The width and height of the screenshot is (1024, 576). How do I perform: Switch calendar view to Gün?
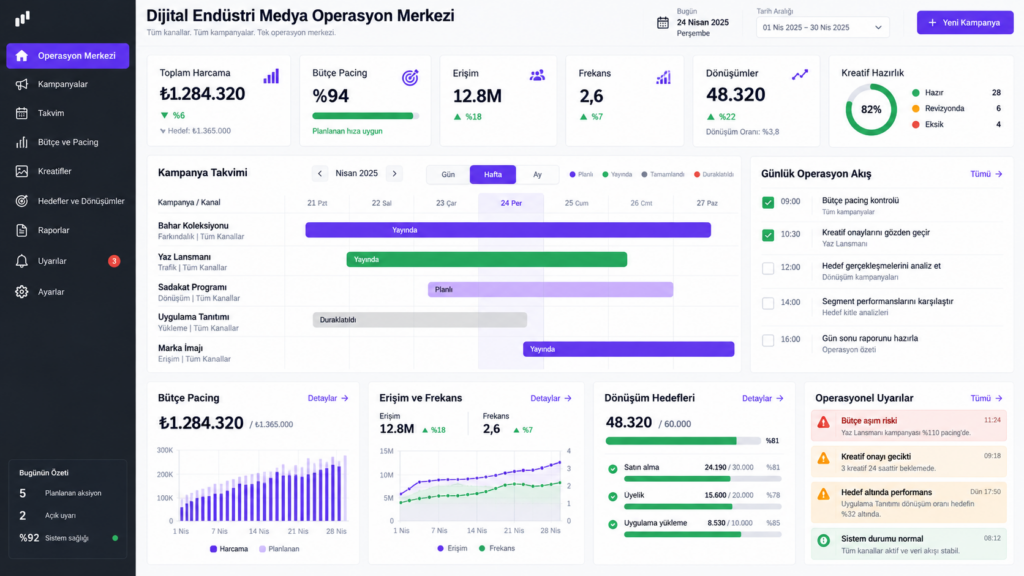click(x=448, y=174)
